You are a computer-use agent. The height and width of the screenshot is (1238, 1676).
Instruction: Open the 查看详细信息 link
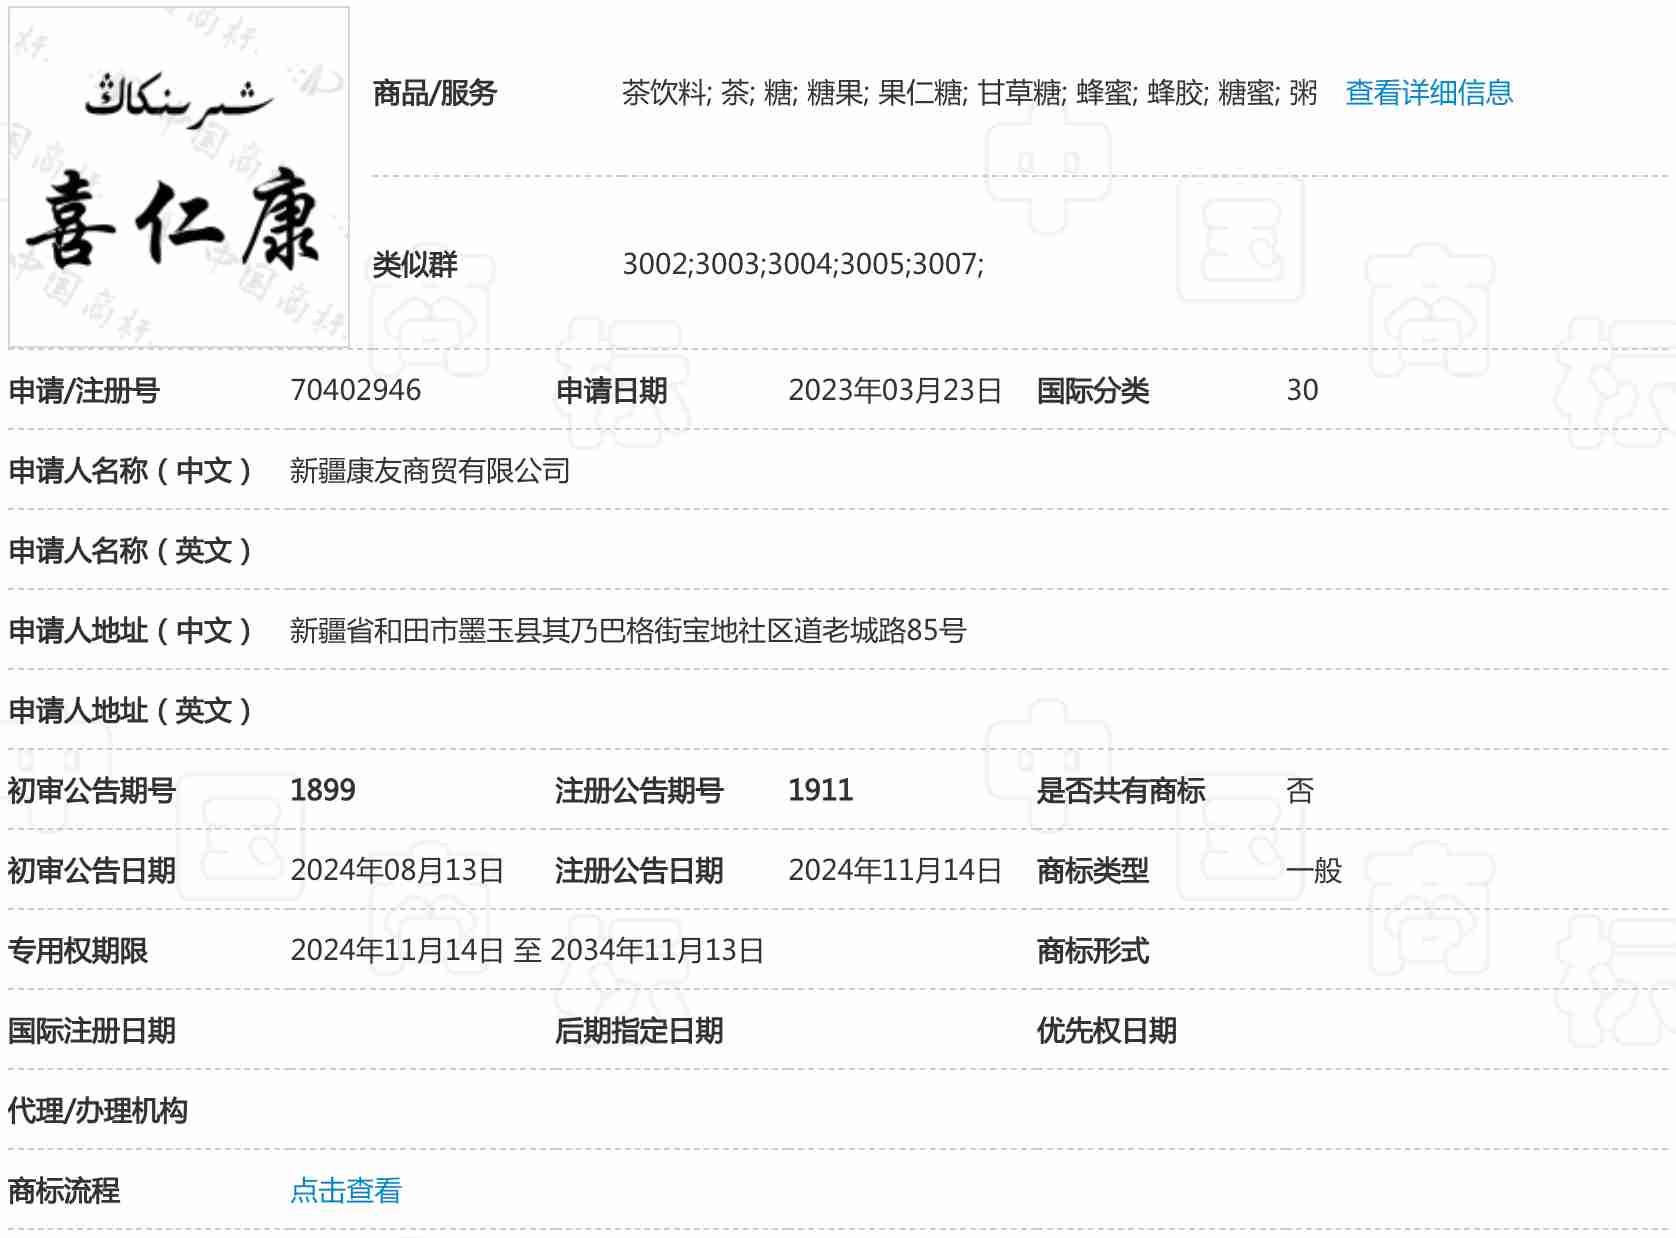tap(1428, 93)
